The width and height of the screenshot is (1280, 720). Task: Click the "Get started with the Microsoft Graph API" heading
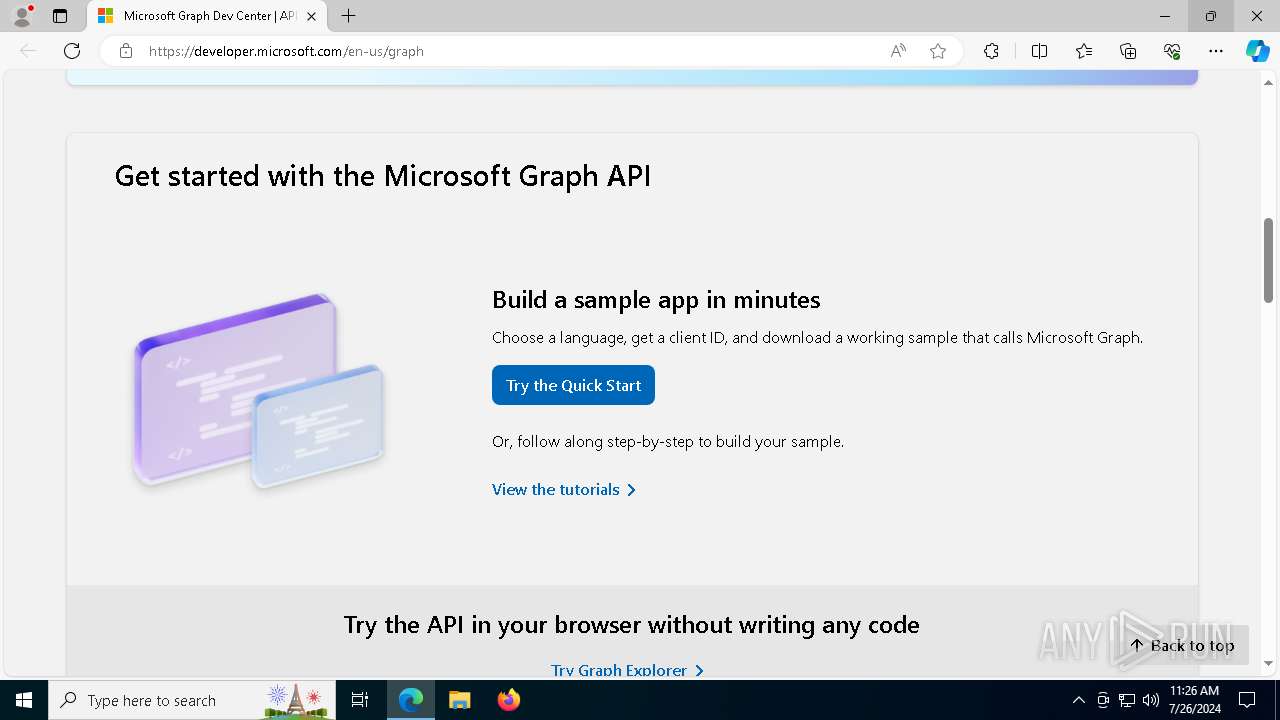coord(383,176)
